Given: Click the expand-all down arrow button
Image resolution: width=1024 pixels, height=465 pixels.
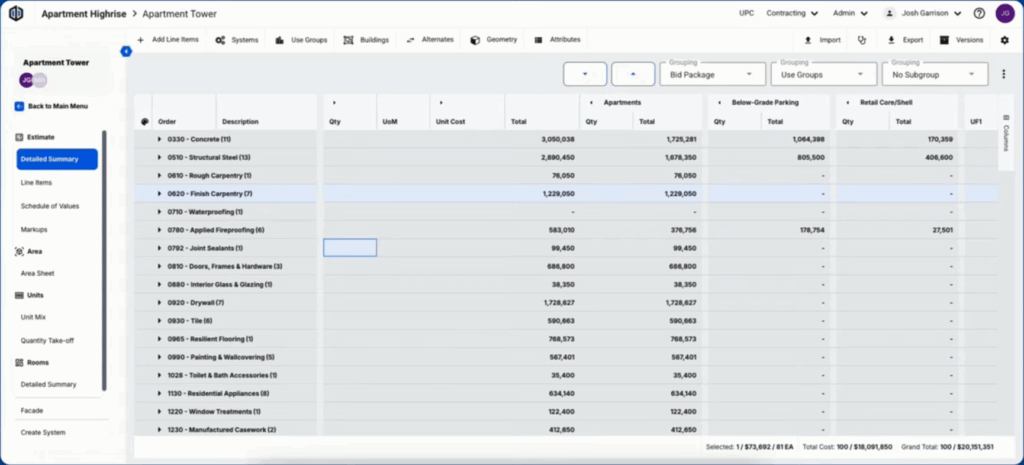Looking at the screenshot, I should click(585, 74).
